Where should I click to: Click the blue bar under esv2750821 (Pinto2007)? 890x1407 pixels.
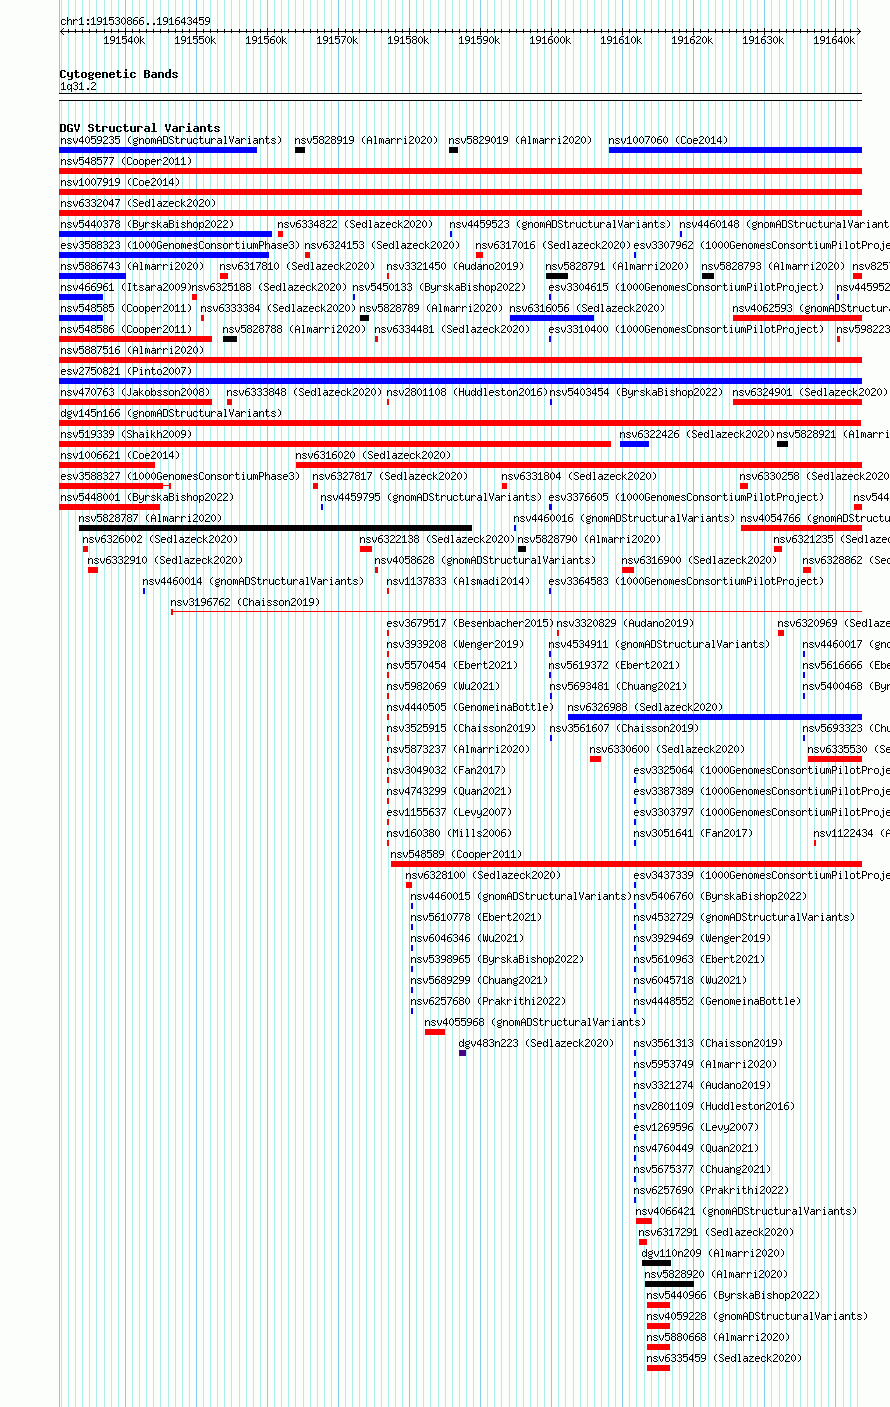pyautogui.click(x=461, y=381)
